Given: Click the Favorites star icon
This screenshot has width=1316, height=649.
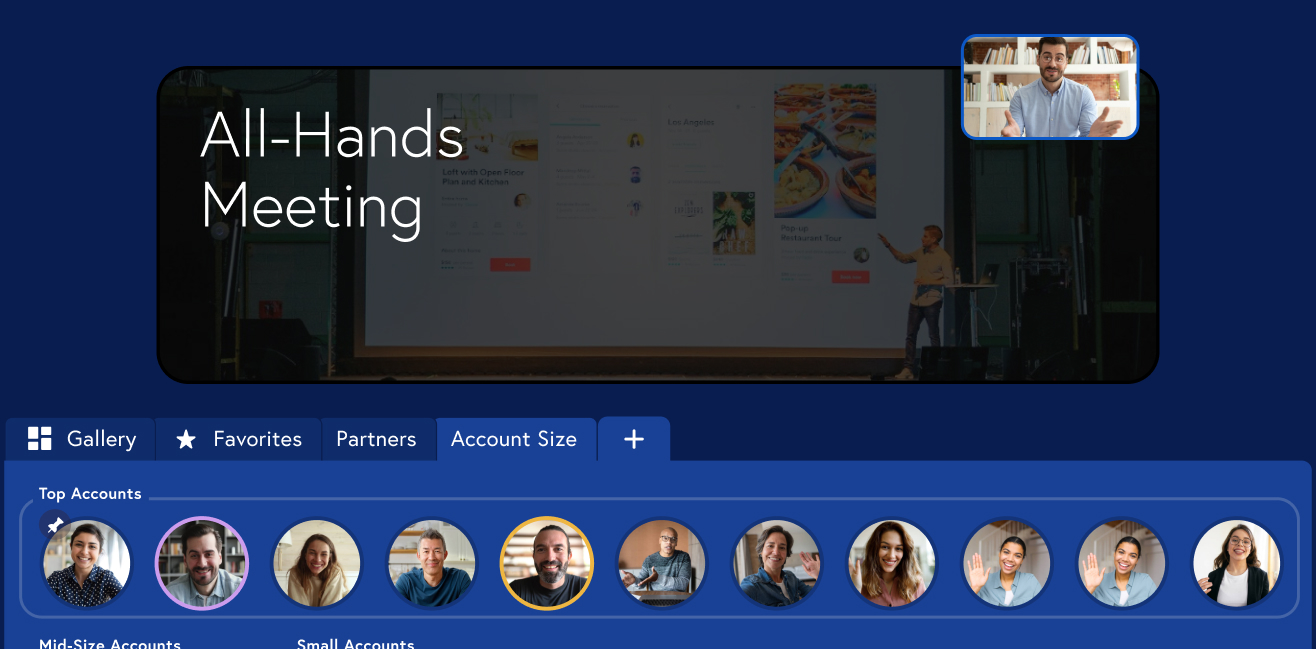Looking at the screenshot, I should click(186, 440).
